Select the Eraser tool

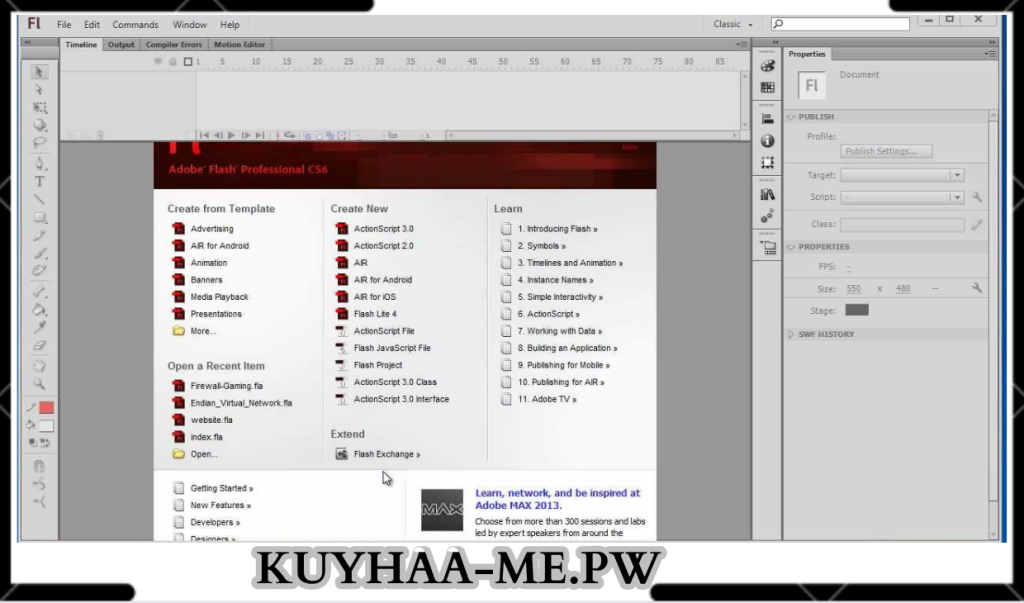[39, 345]
